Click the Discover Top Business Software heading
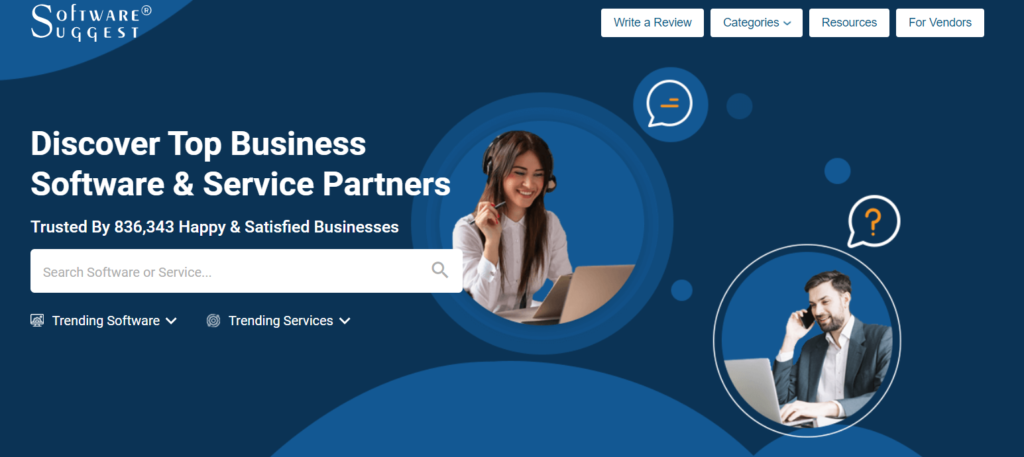Viewport: 1024px width, 457px height. pyautogui.click(x=240, y=164)
